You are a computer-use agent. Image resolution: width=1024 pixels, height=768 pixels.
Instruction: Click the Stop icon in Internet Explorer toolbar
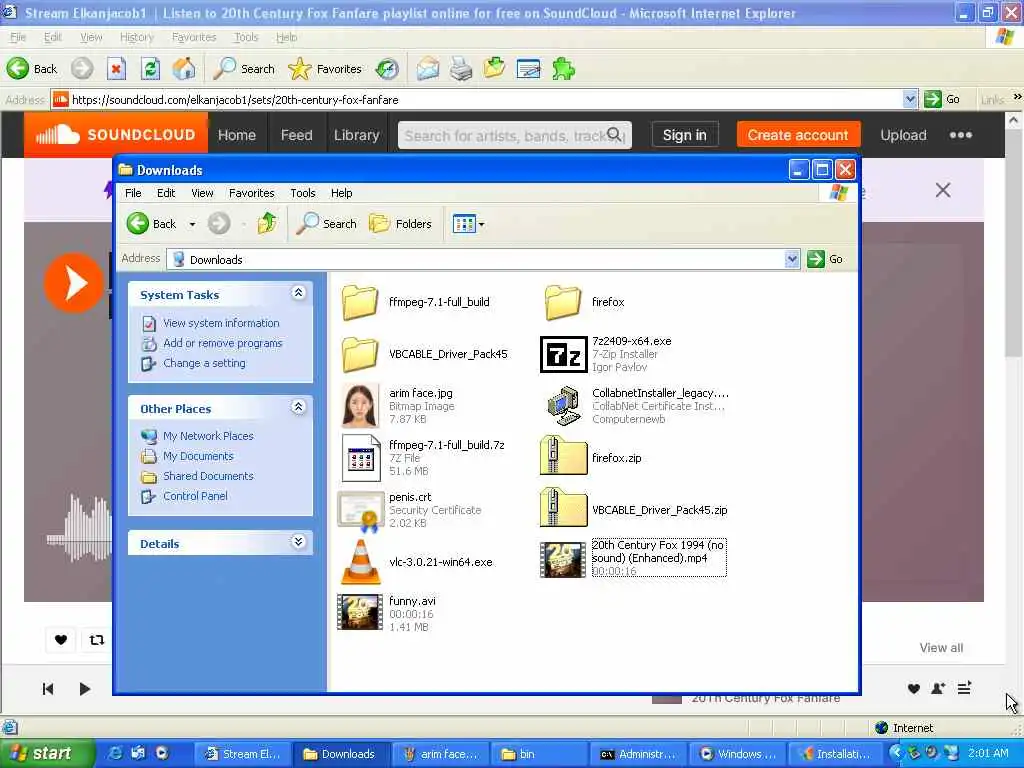point(116,69)
